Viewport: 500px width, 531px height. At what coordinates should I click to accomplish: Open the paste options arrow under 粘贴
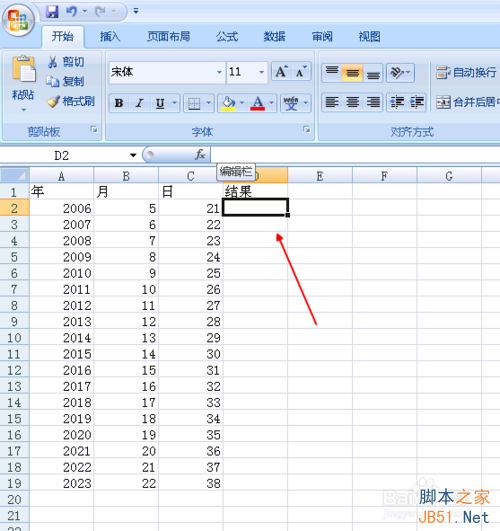click(23, 110)
